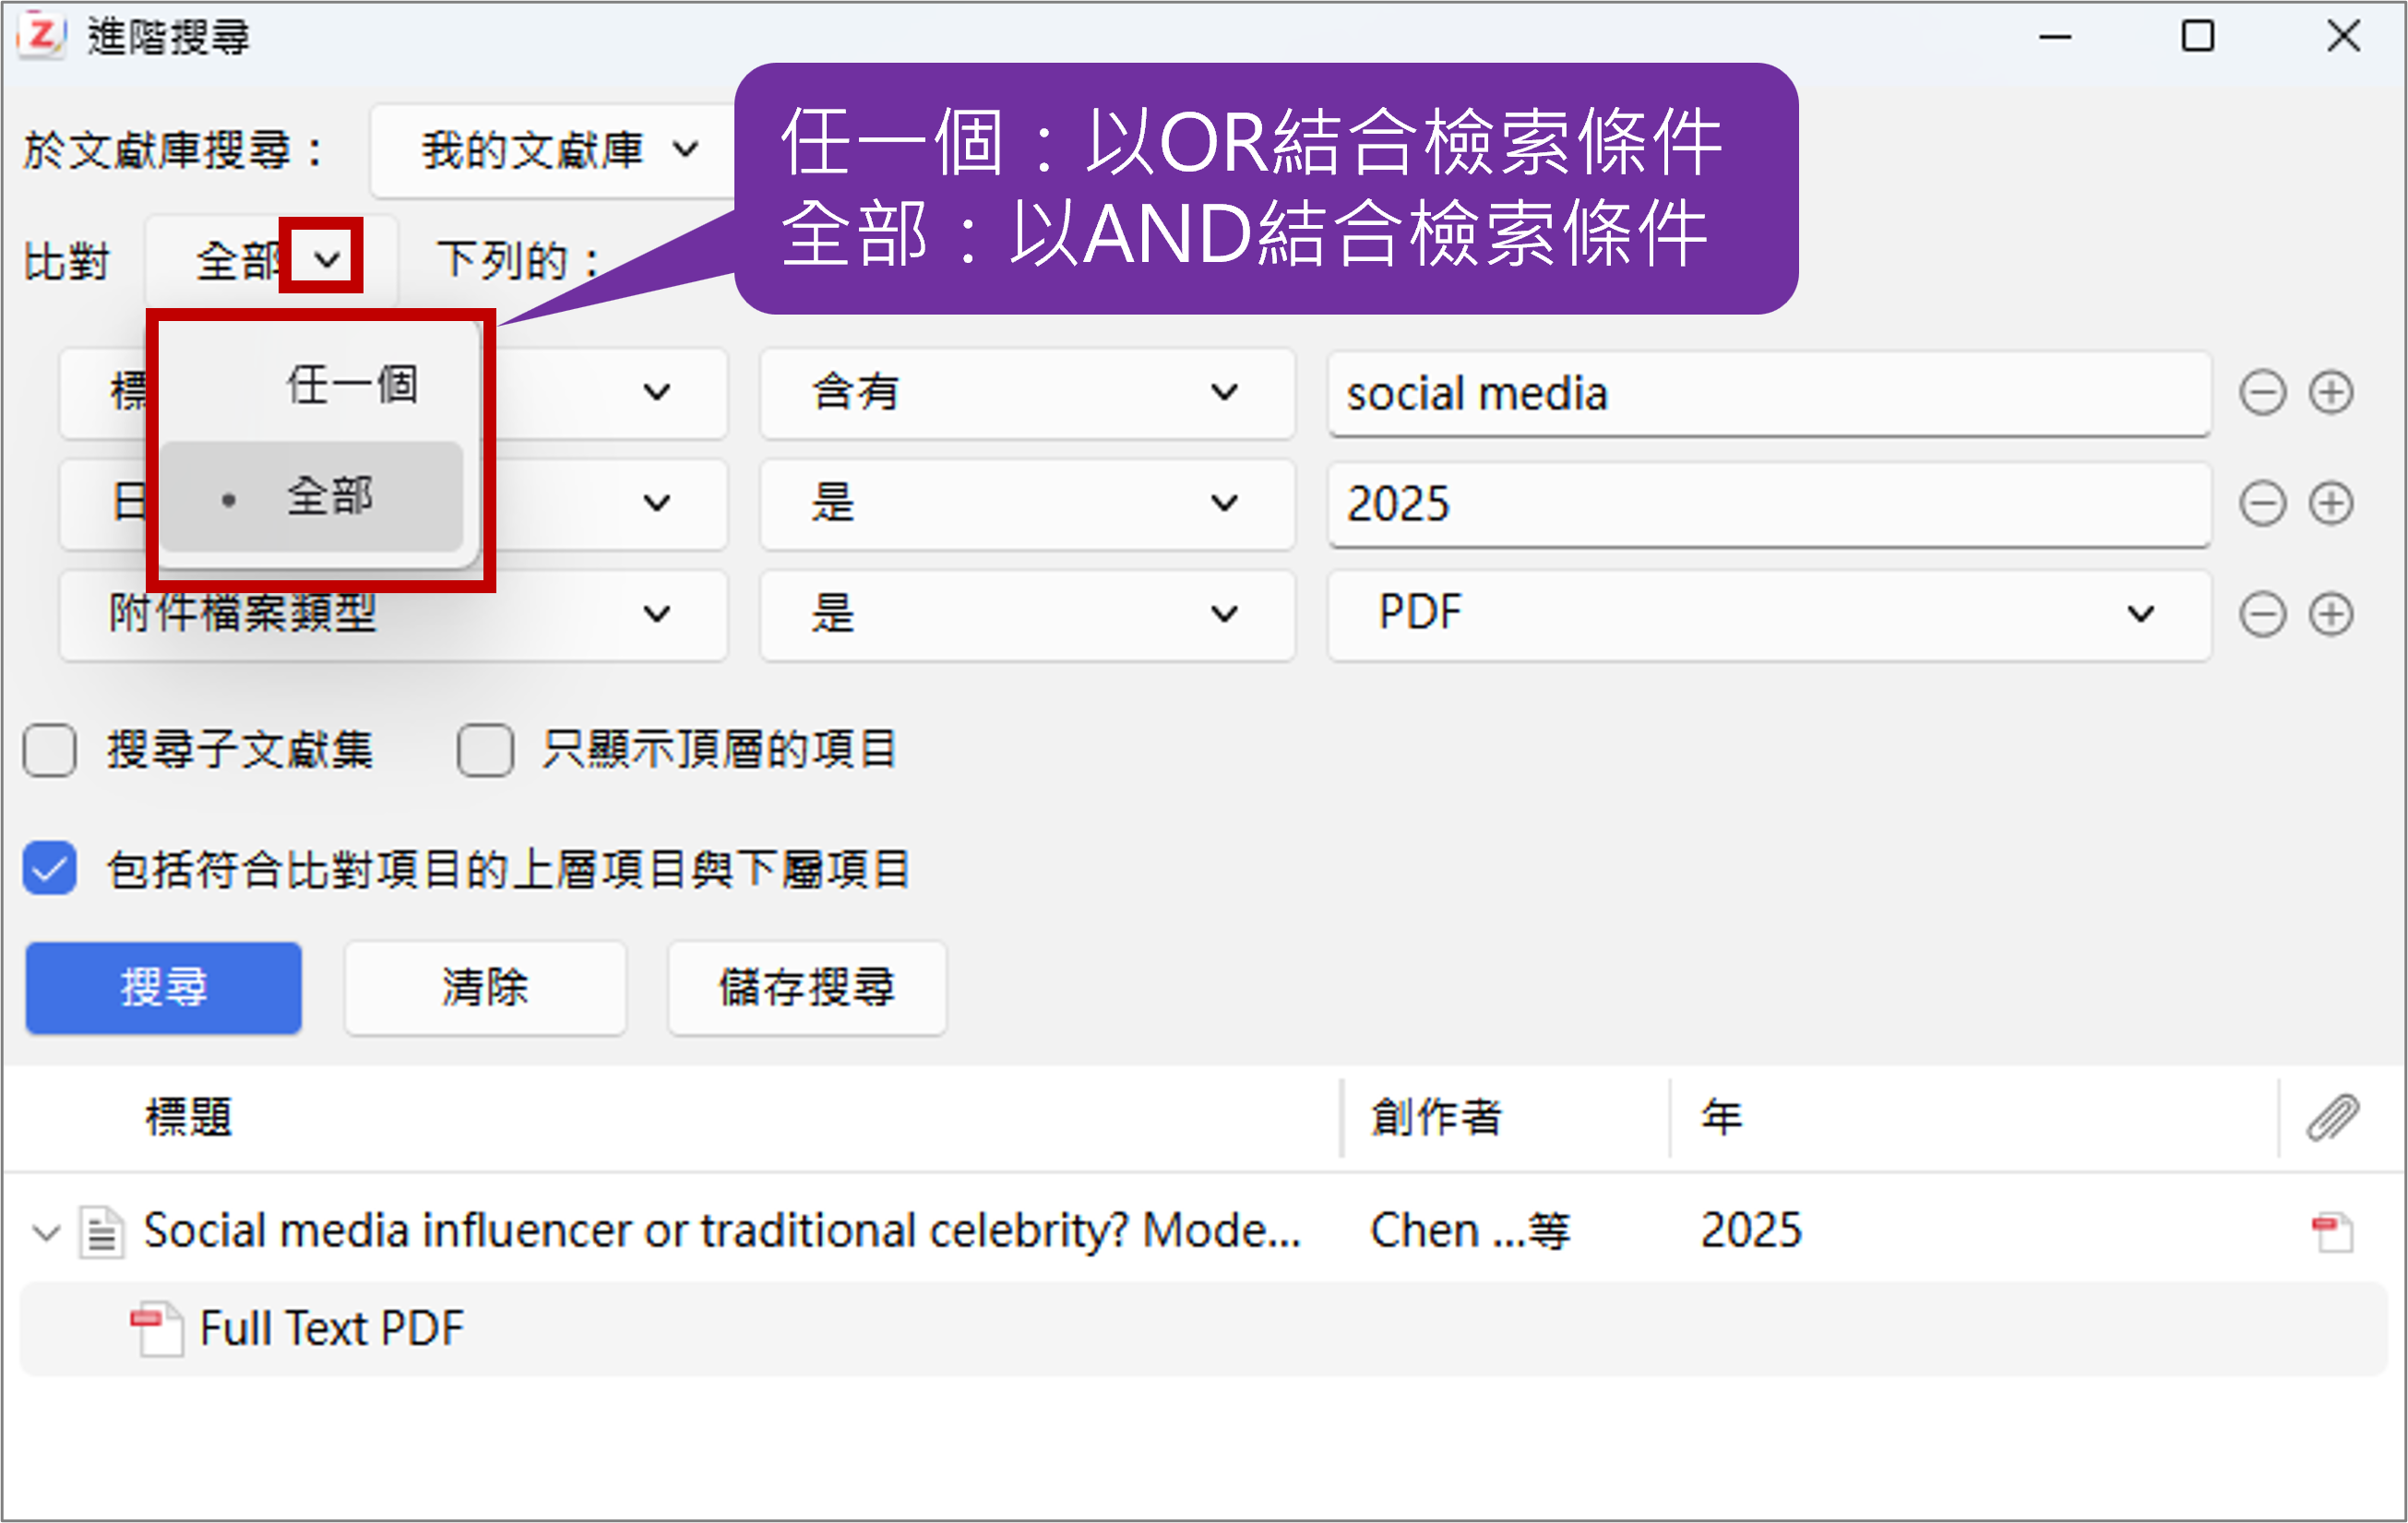The image size is (2408, 1523).
Task: Remove the PDF attachment condition row
Action: (2262, 614)
